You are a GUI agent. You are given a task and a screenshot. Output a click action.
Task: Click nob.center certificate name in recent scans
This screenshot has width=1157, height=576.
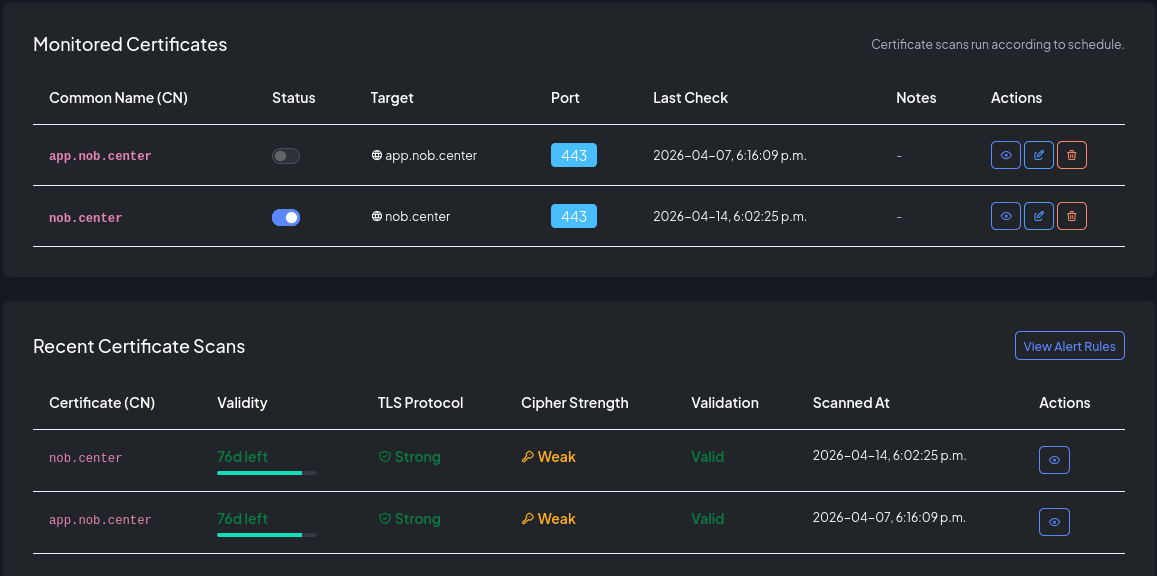pos(86,458)
